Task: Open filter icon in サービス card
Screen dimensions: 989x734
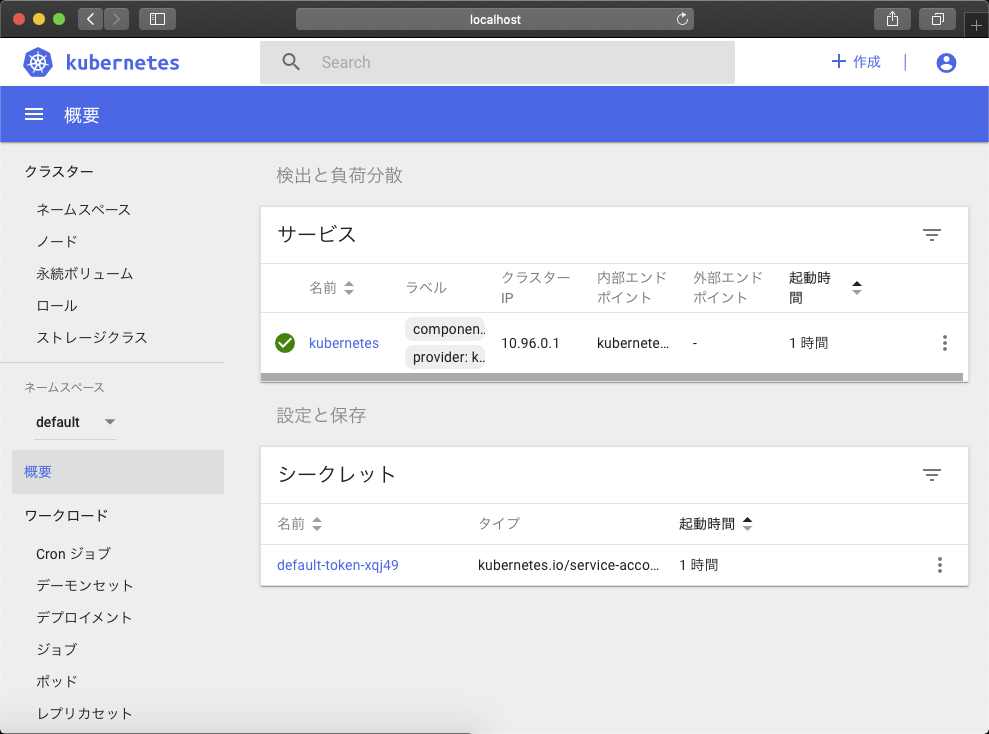Action: tap(931, 235)
